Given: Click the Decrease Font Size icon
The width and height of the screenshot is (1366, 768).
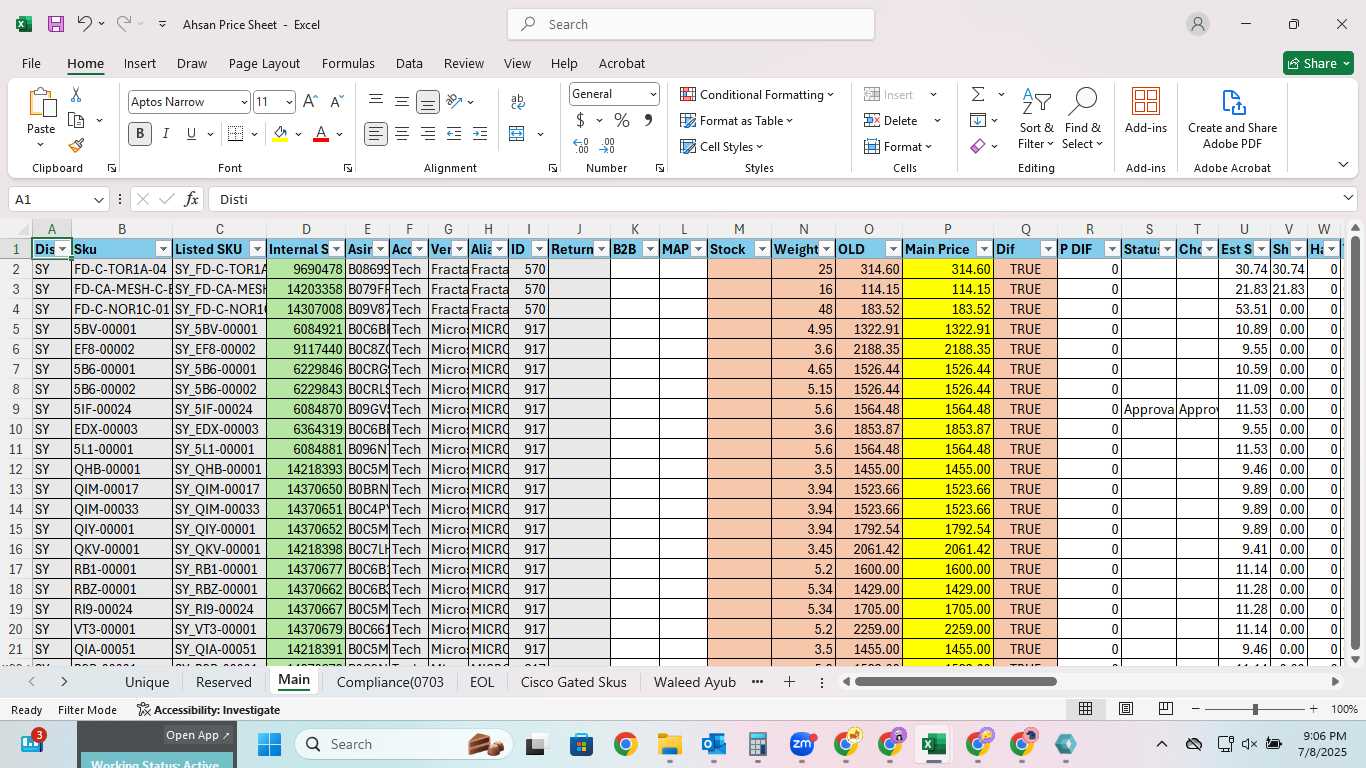Looking at the screenshot, I should click(336, 102).
